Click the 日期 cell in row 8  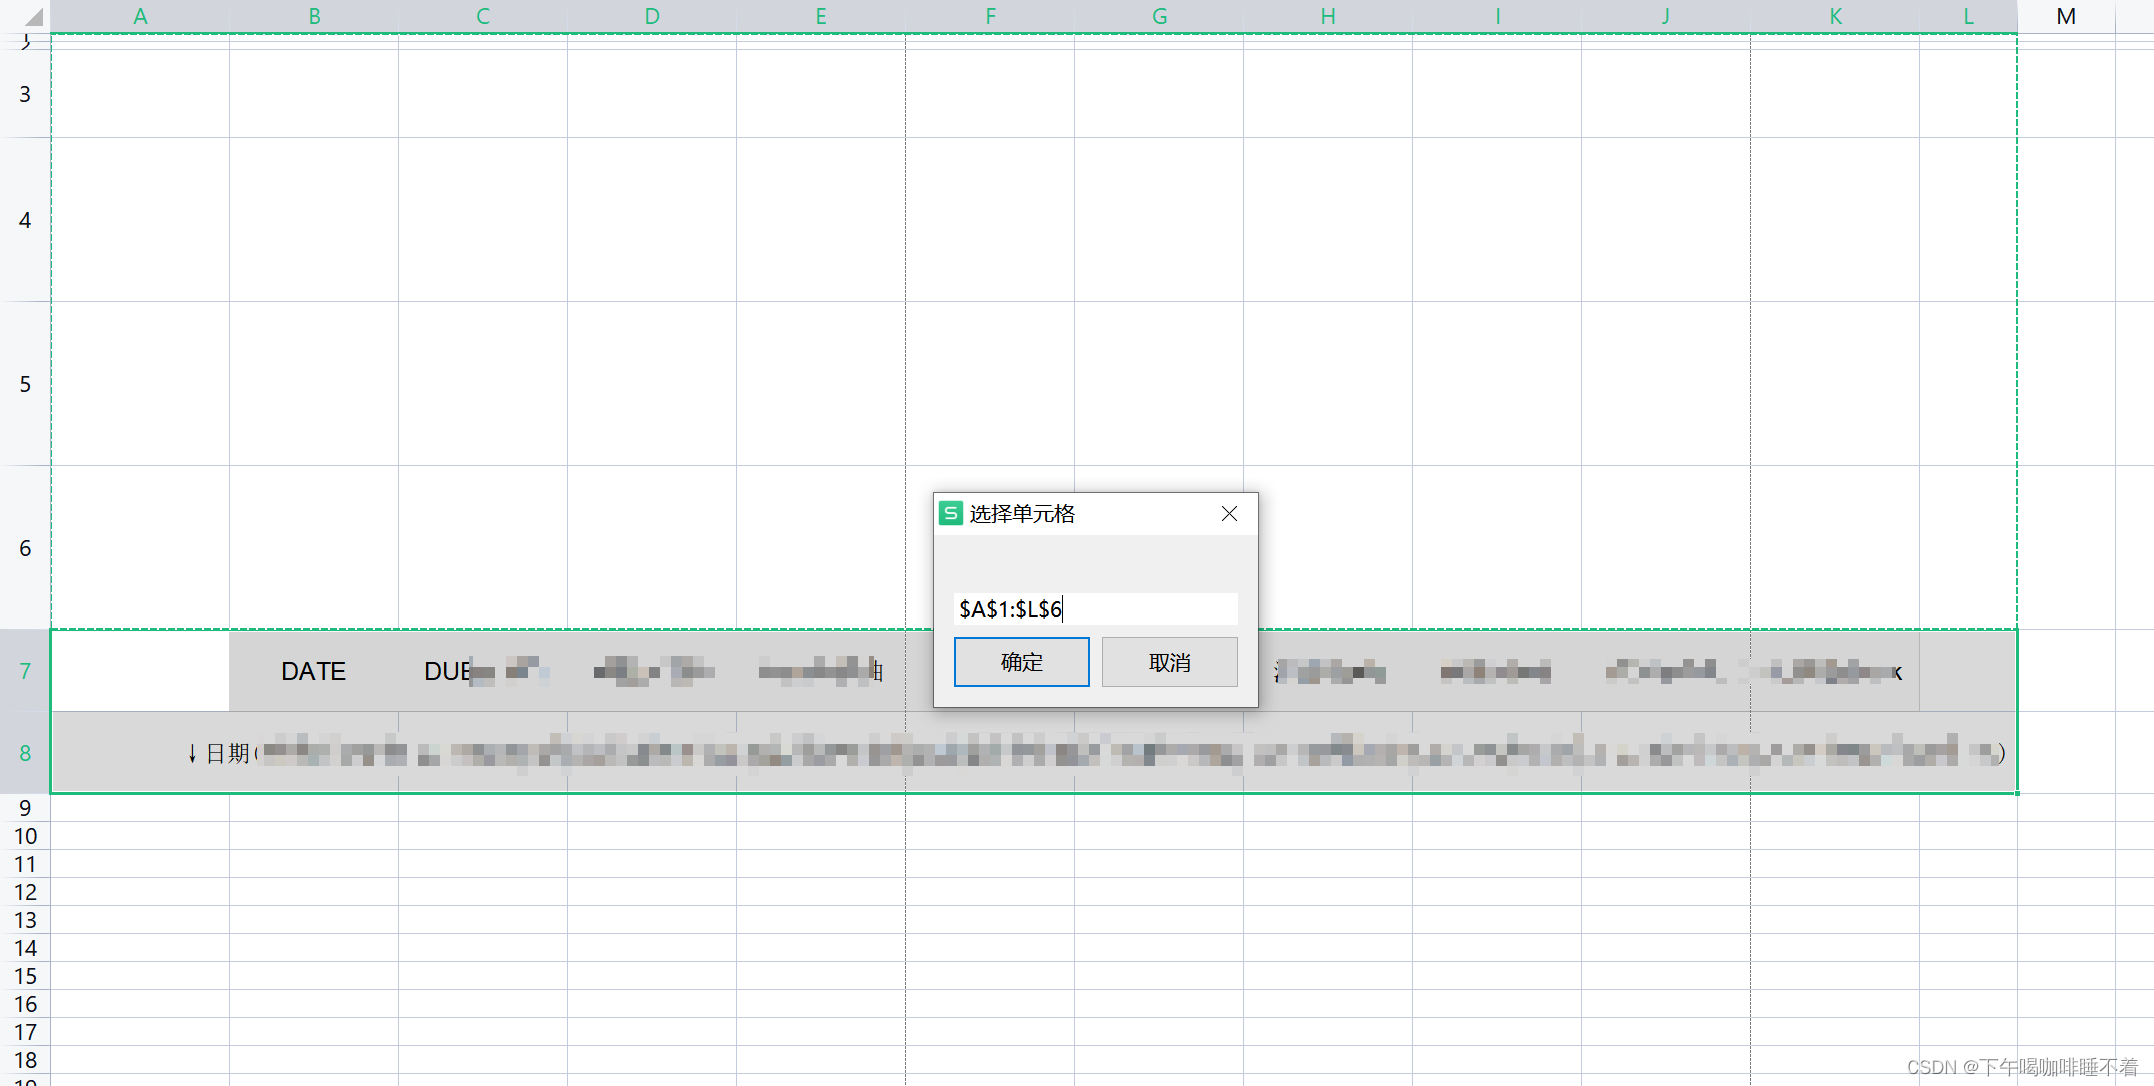[x=227, y=753]
